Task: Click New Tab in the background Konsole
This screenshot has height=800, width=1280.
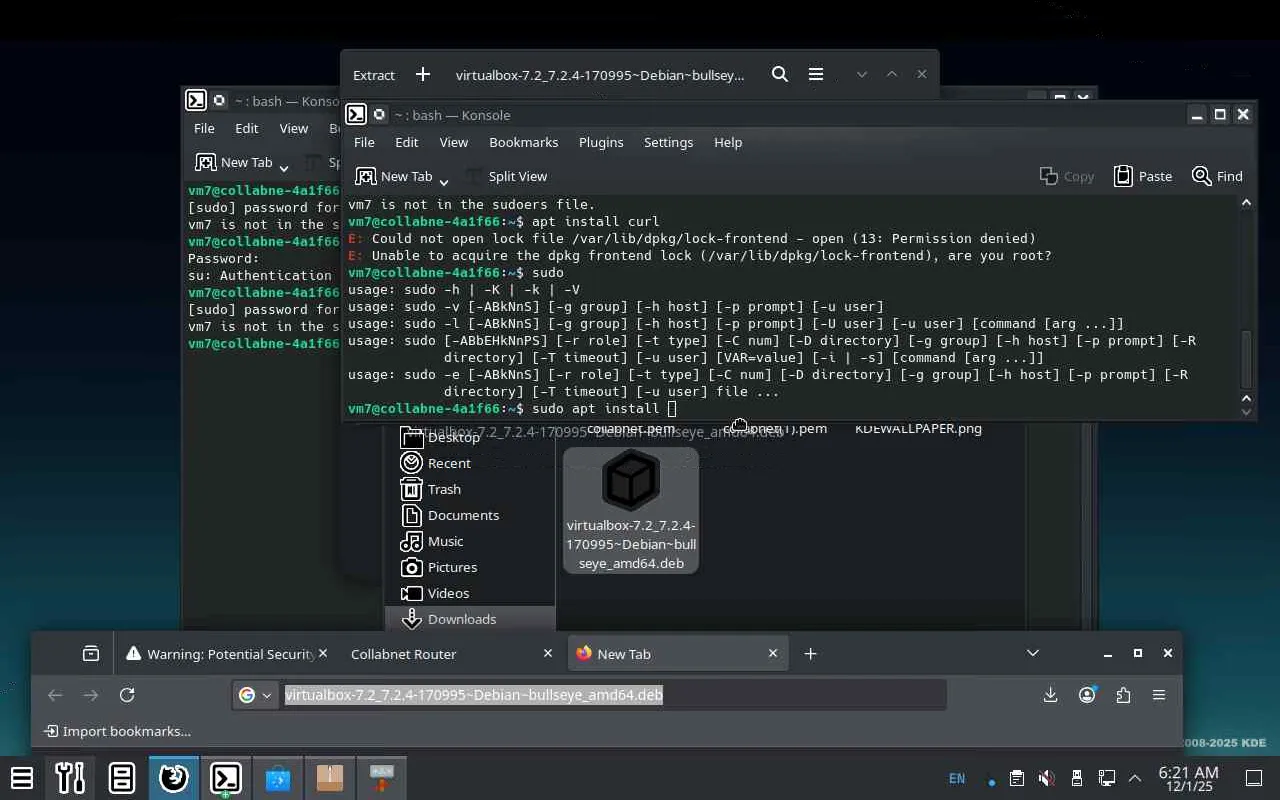Action: coord(234,162)
